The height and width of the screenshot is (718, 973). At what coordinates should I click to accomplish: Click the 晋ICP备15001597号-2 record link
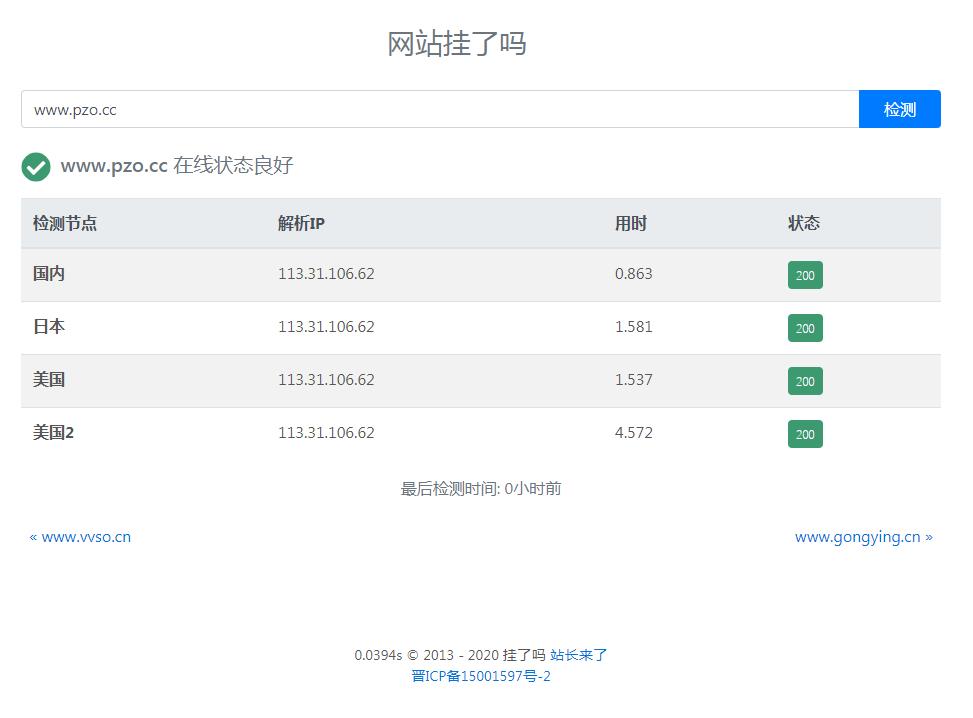(481, 676)
